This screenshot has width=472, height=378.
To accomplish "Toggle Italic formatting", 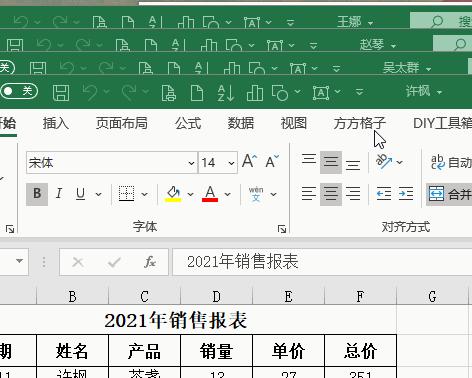I will click(x=59, y=193).
